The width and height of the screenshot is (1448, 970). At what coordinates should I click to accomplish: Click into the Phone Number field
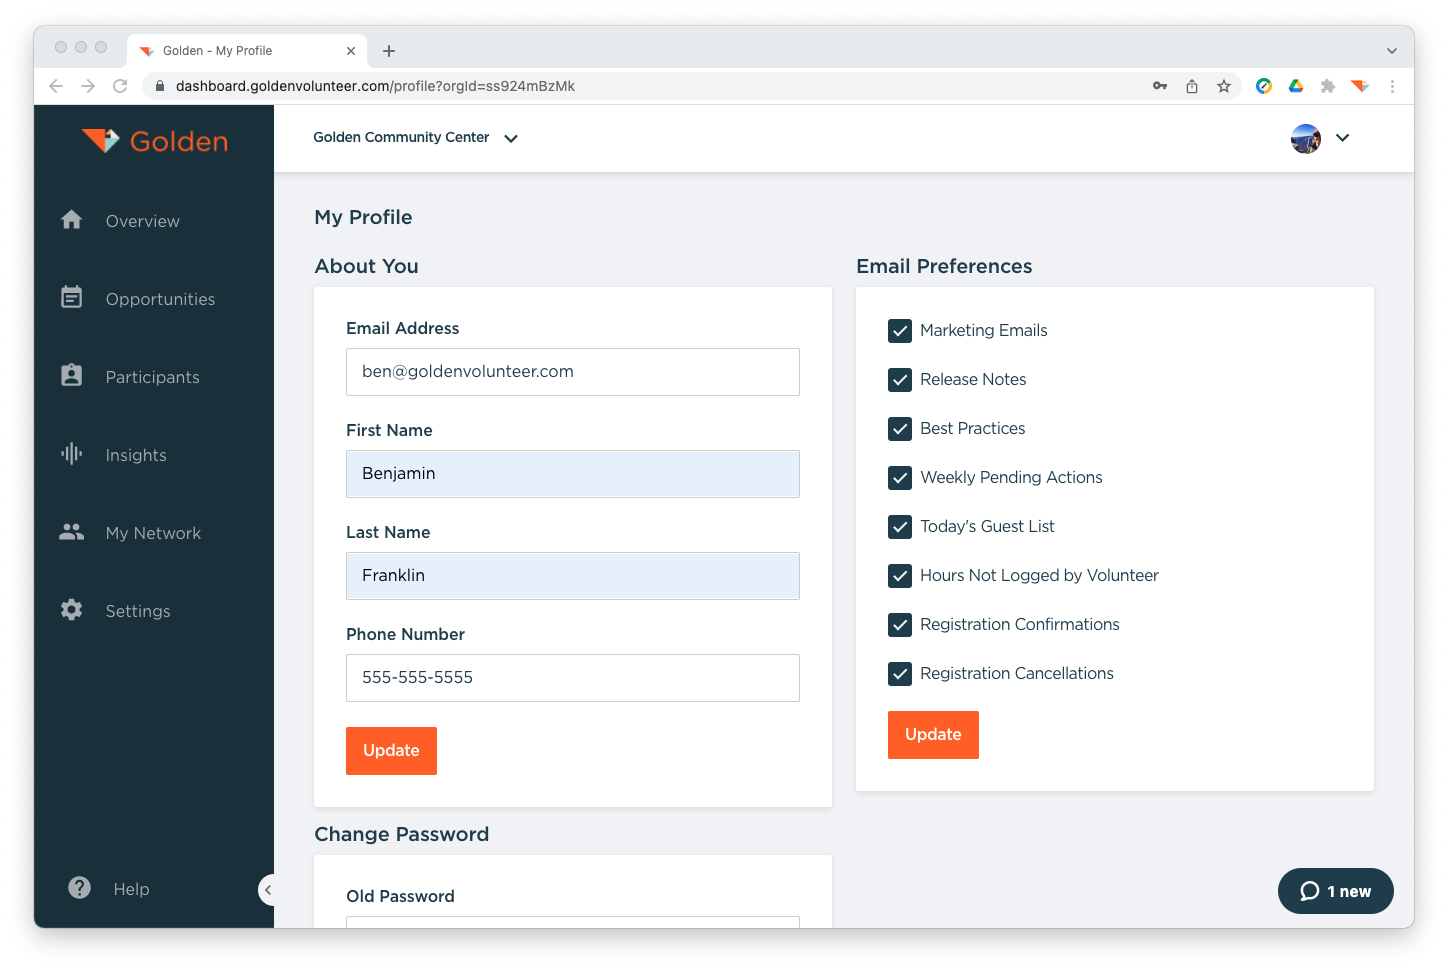click(x=572, y=678)
